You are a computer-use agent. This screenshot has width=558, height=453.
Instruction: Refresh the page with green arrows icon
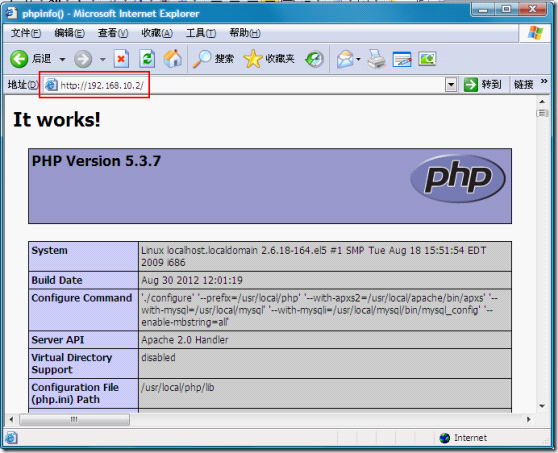(147, 59)
